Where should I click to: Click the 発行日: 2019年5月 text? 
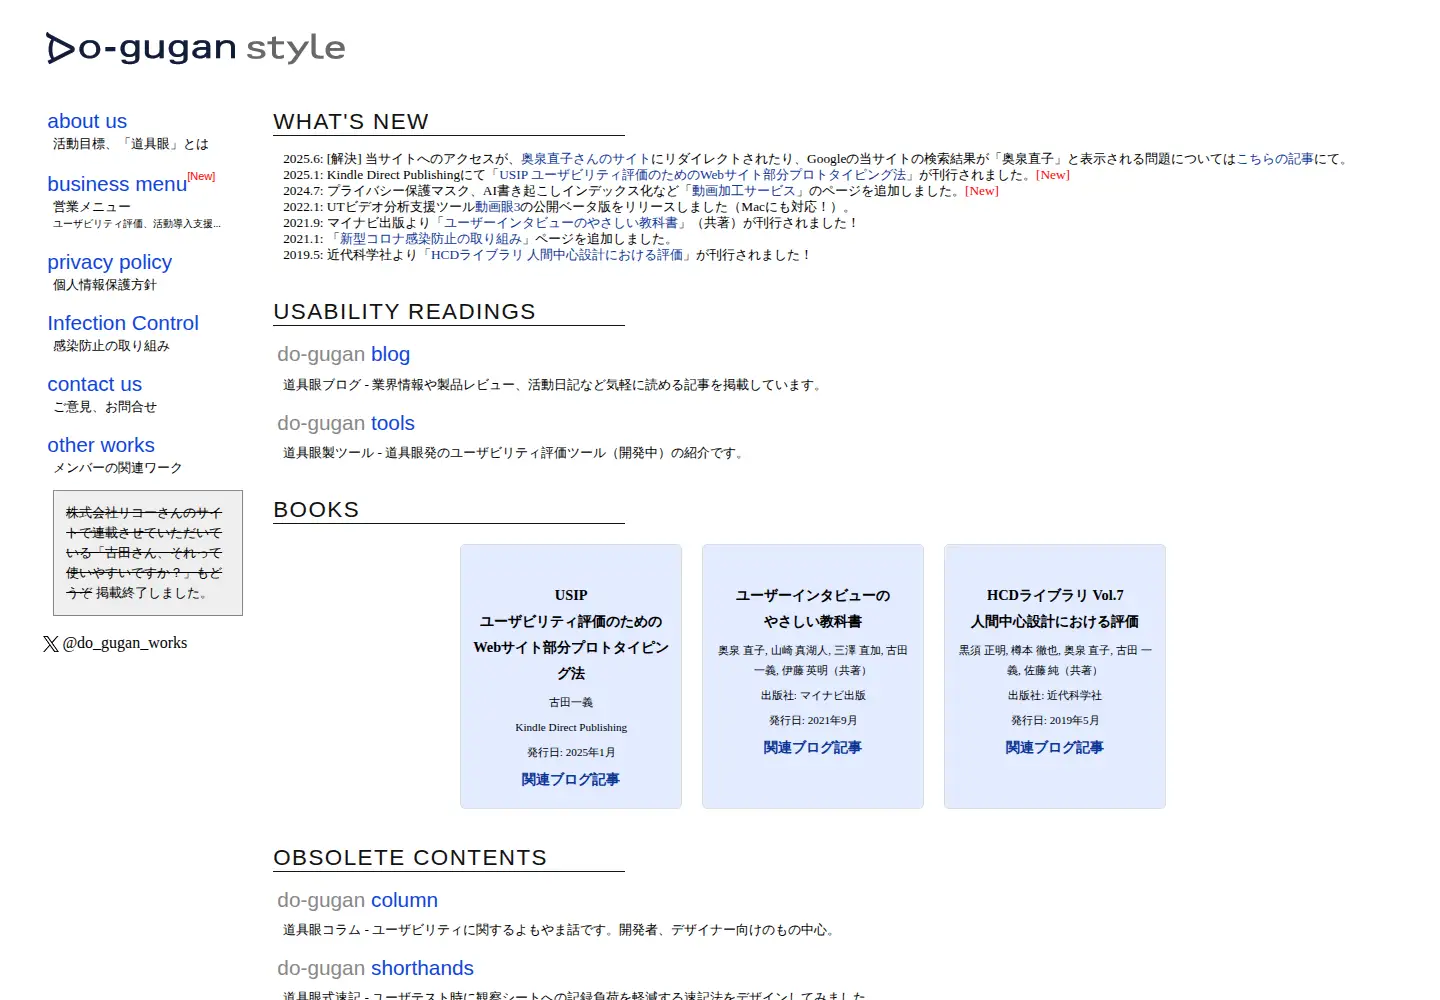click(1055, 720)
